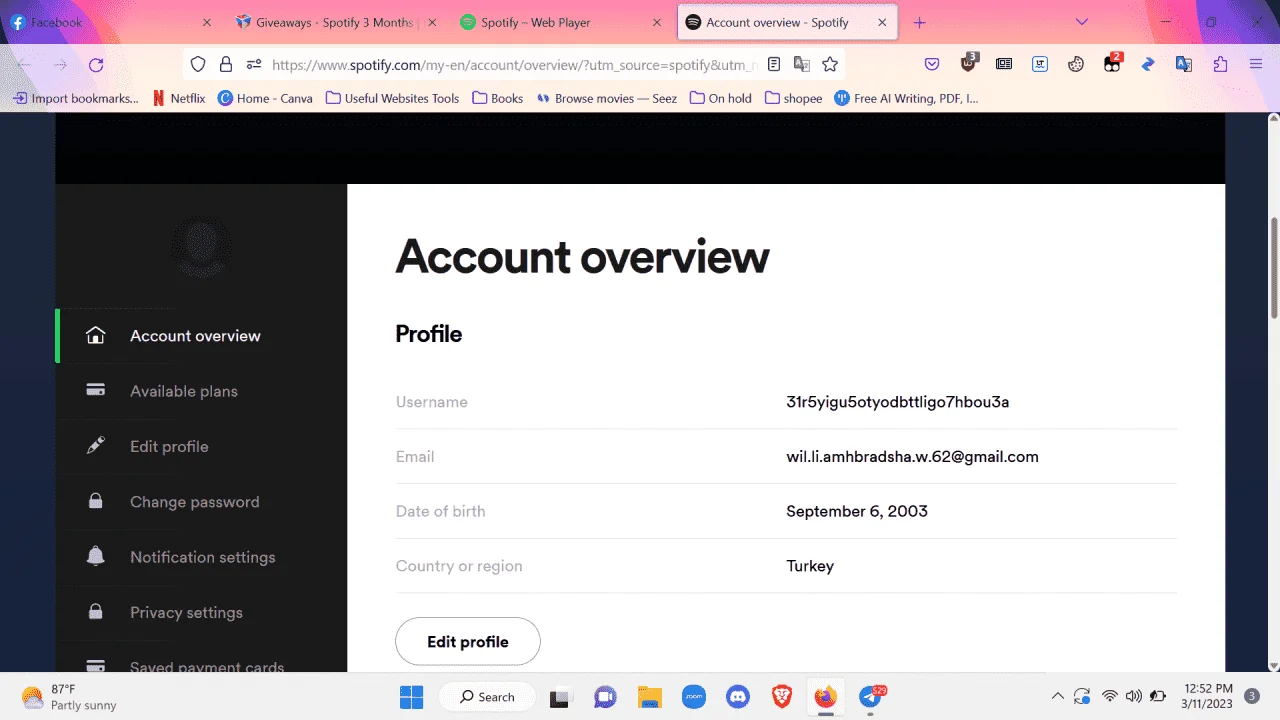Click the profile avatar in the sidebar

click(201, 247)
